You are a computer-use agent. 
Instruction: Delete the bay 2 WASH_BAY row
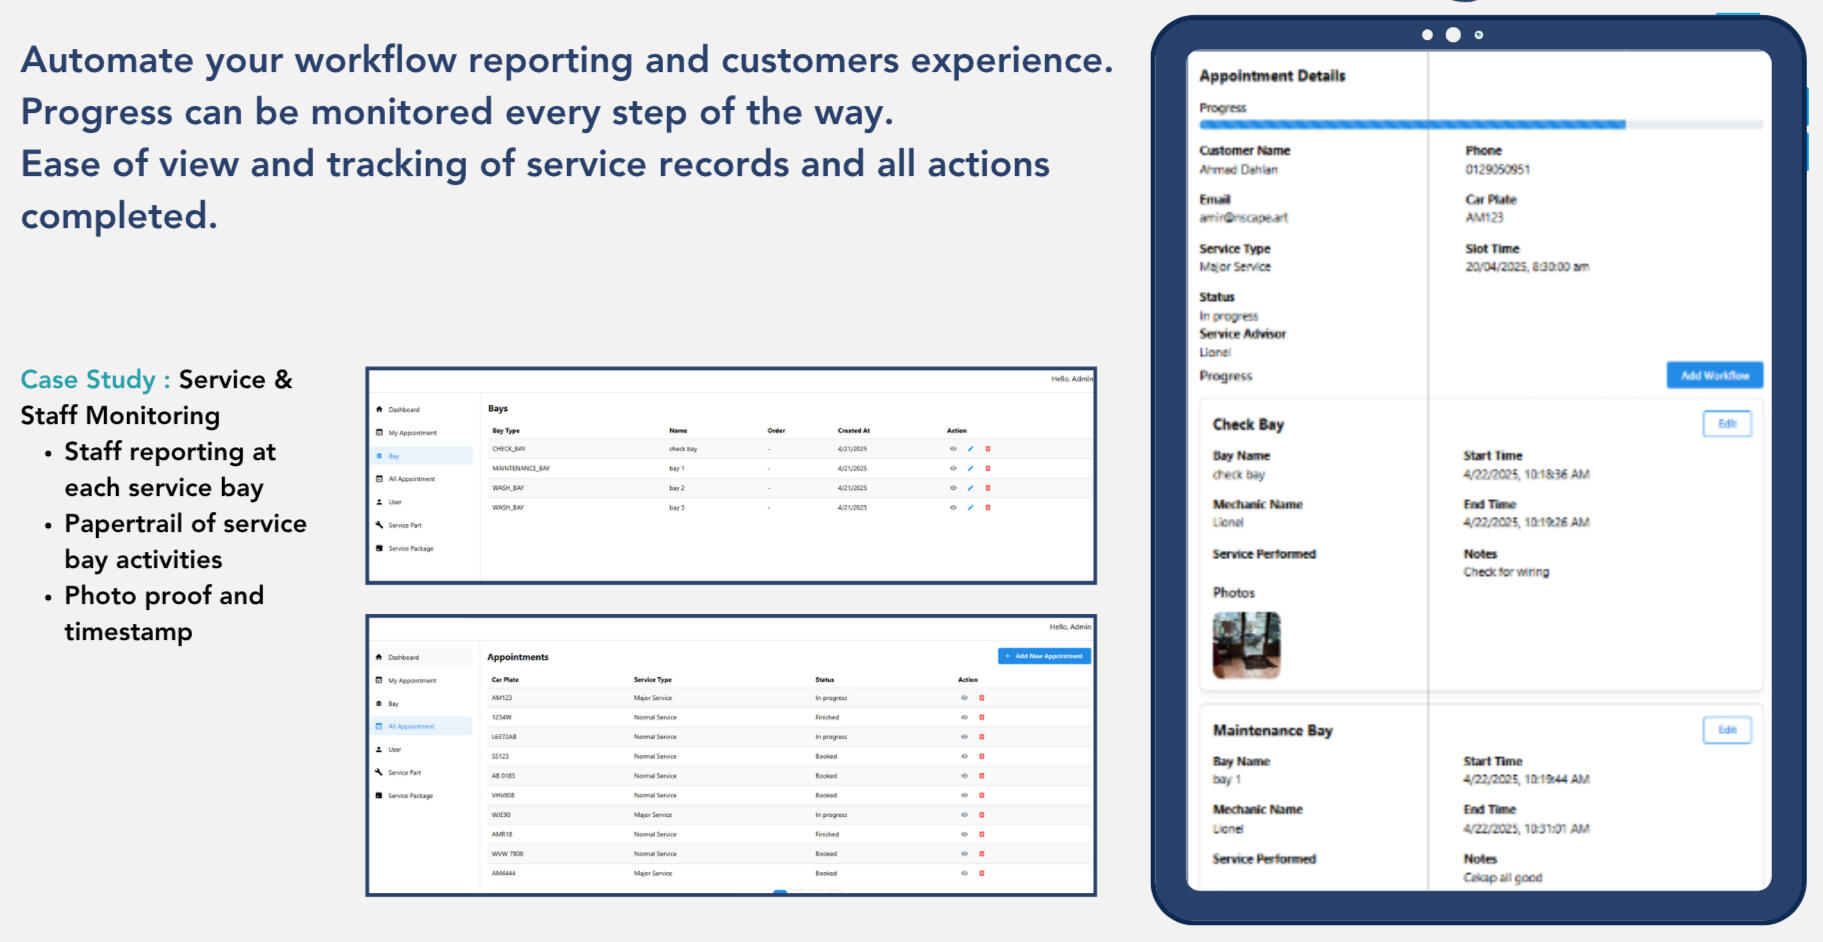988,488
